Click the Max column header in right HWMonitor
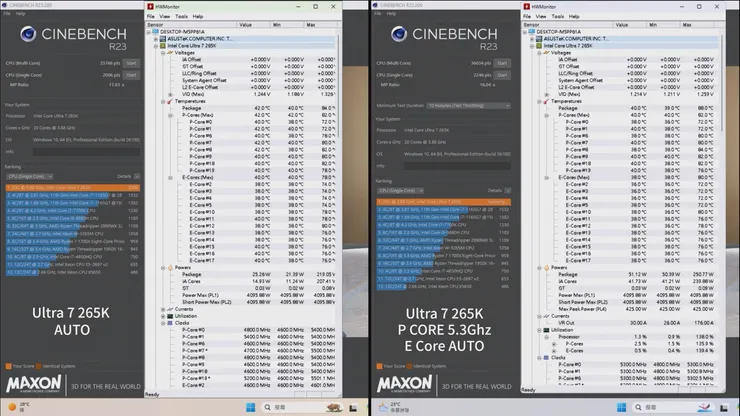 pos(699,25)
